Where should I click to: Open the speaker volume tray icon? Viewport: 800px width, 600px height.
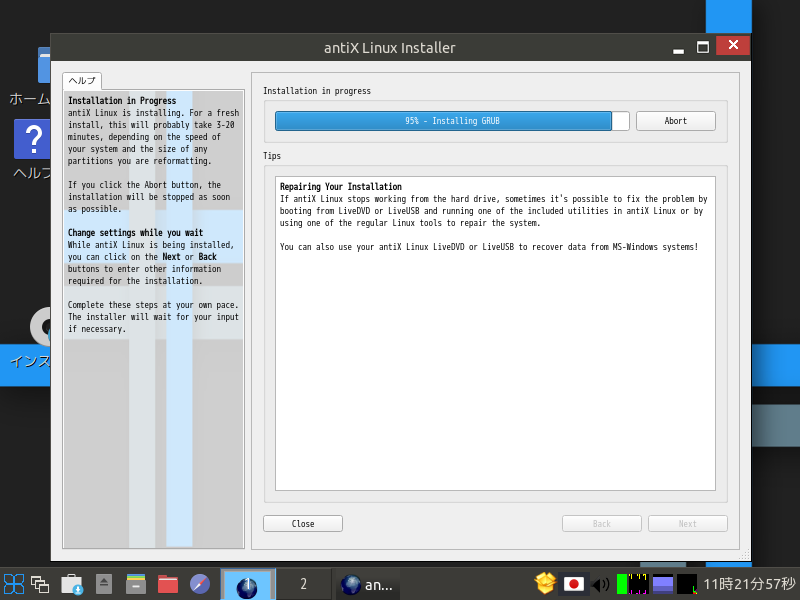(601, 585)
